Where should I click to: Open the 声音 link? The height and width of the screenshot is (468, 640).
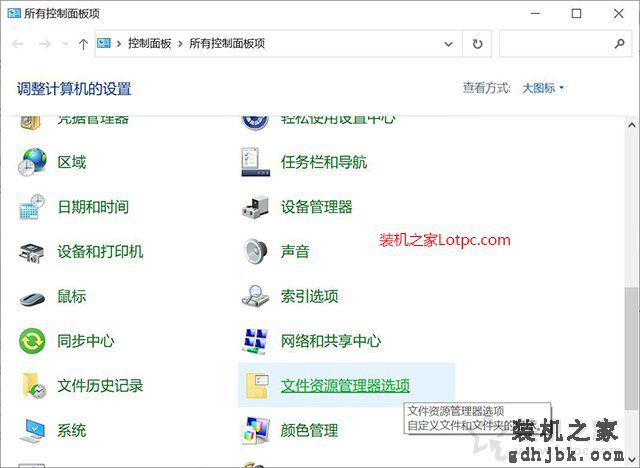click(x=295, y=251)
